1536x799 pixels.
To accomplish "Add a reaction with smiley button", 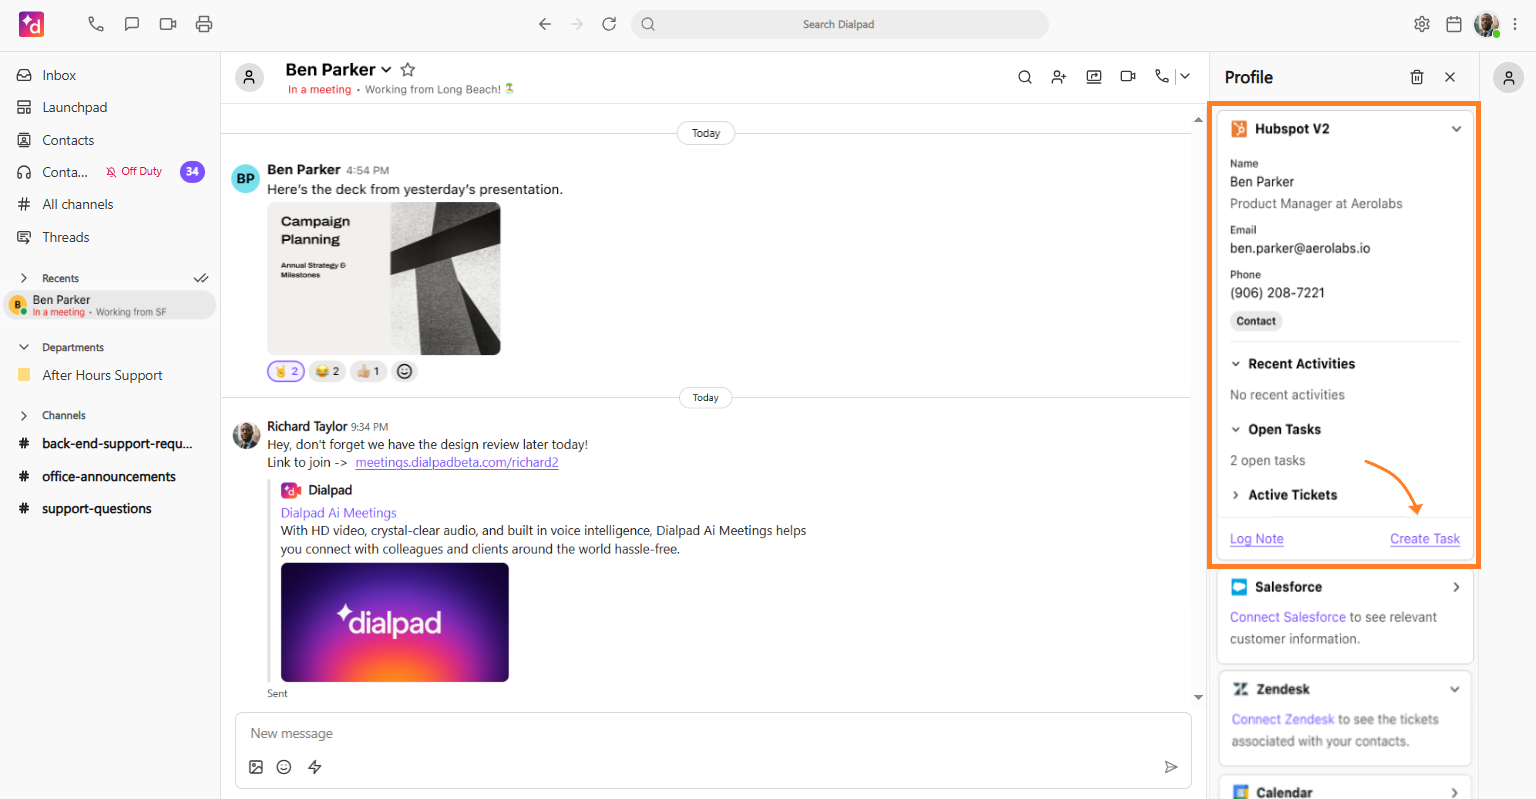I will pyautogui.click(x=404, y=371).
